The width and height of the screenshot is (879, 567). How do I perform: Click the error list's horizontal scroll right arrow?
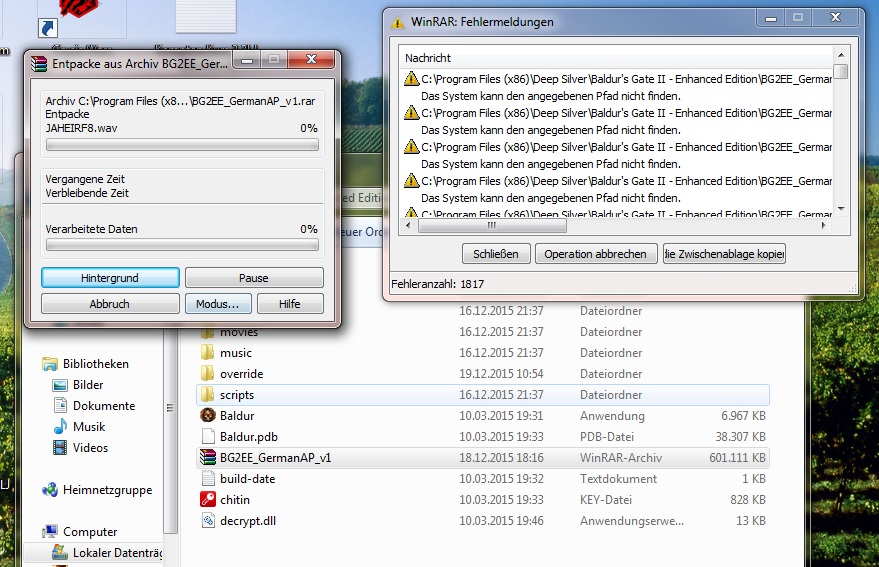823,225
